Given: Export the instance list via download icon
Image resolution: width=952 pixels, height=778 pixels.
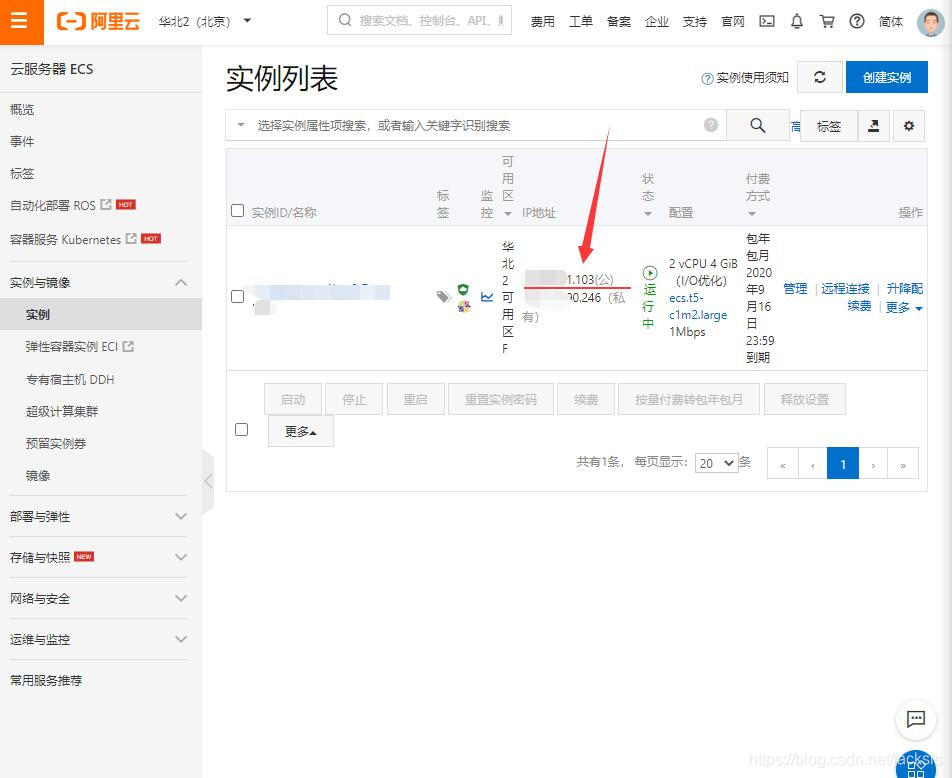Looking at the screenshot, I should [873, 126].
